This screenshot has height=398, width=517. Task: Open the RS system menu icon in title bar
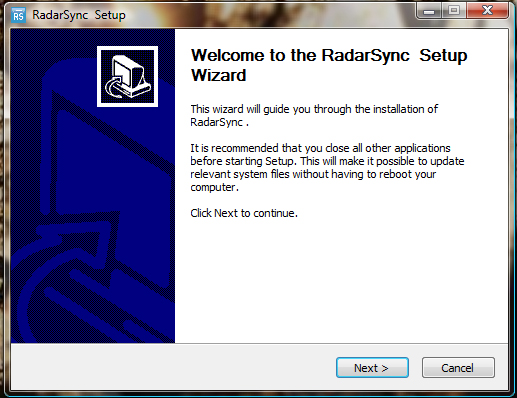tap(18, 15)
